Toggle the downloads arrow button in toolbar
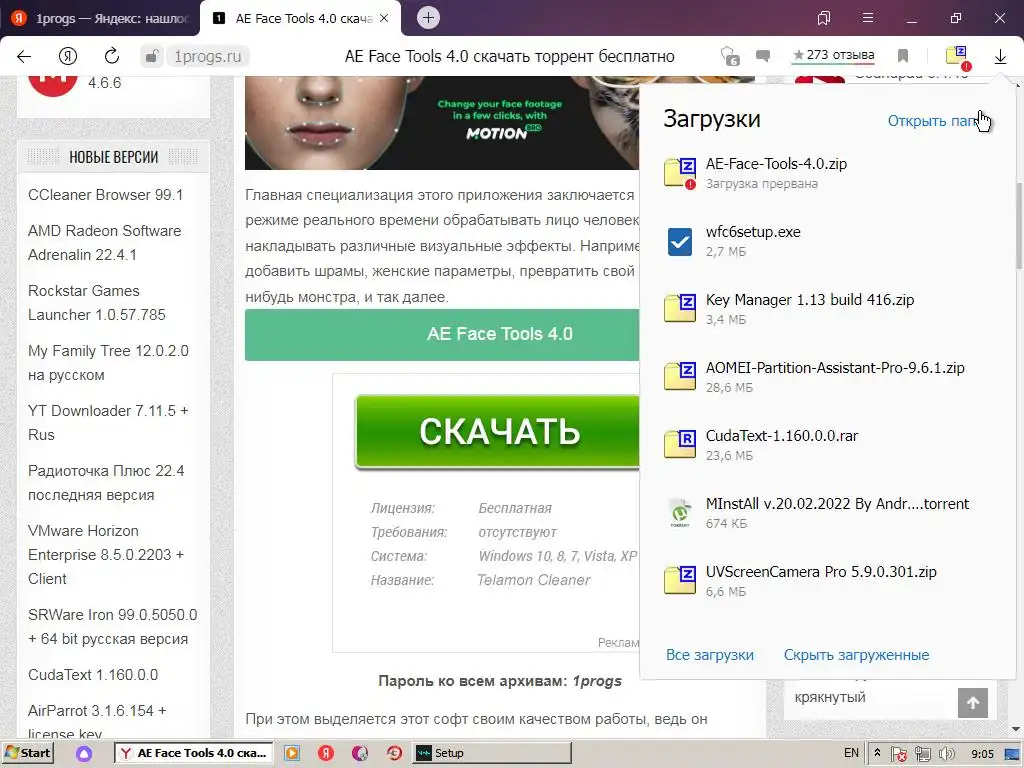The height and width of the screenshot is (768, 1024). 1000,57
